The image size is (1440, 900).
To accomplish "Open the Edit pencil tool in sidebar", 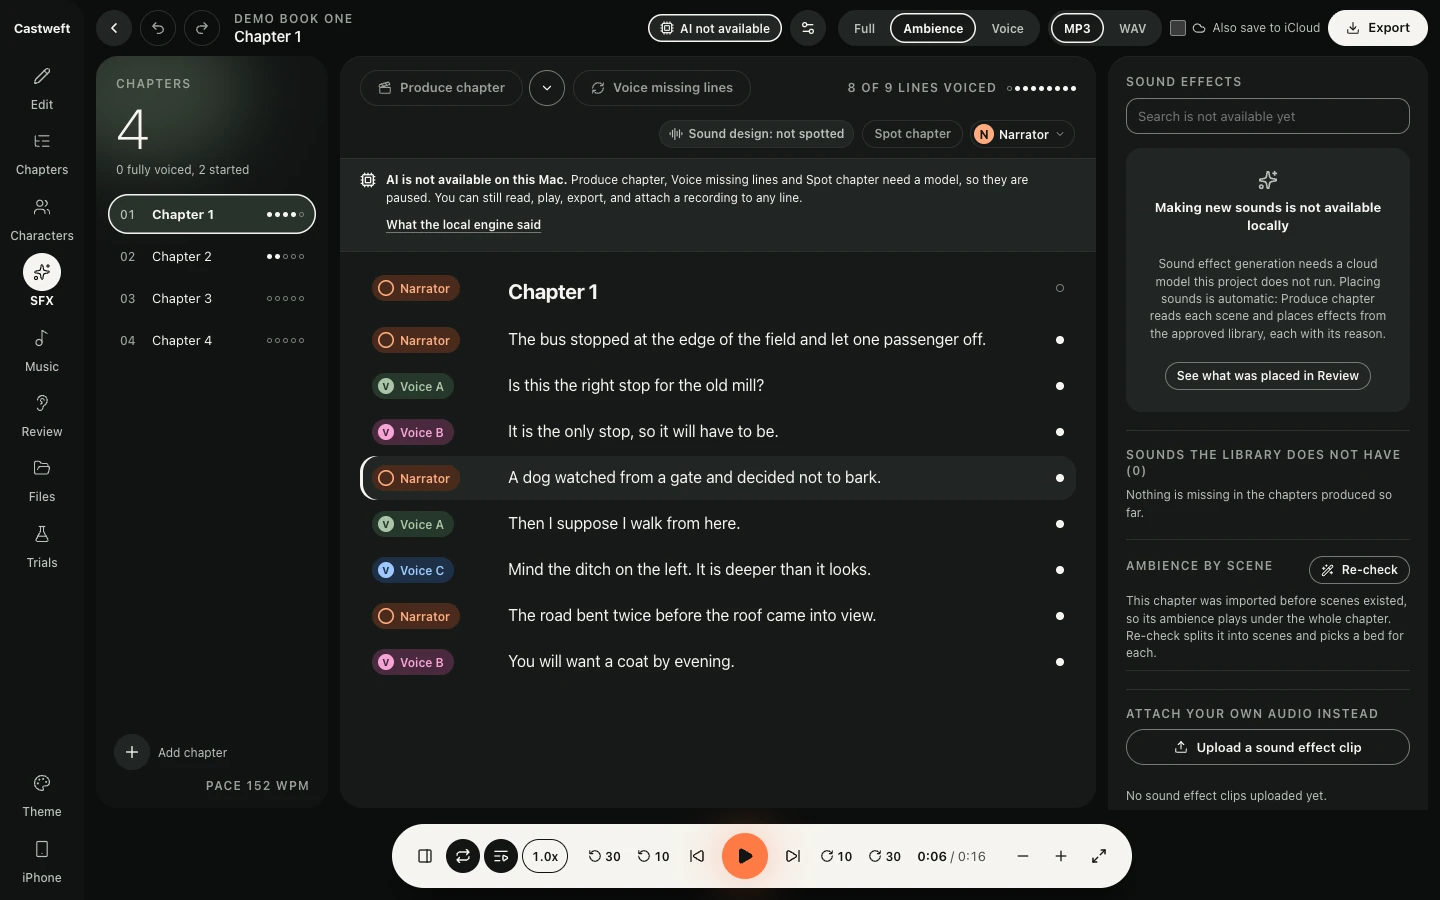I will pos(42,88).
